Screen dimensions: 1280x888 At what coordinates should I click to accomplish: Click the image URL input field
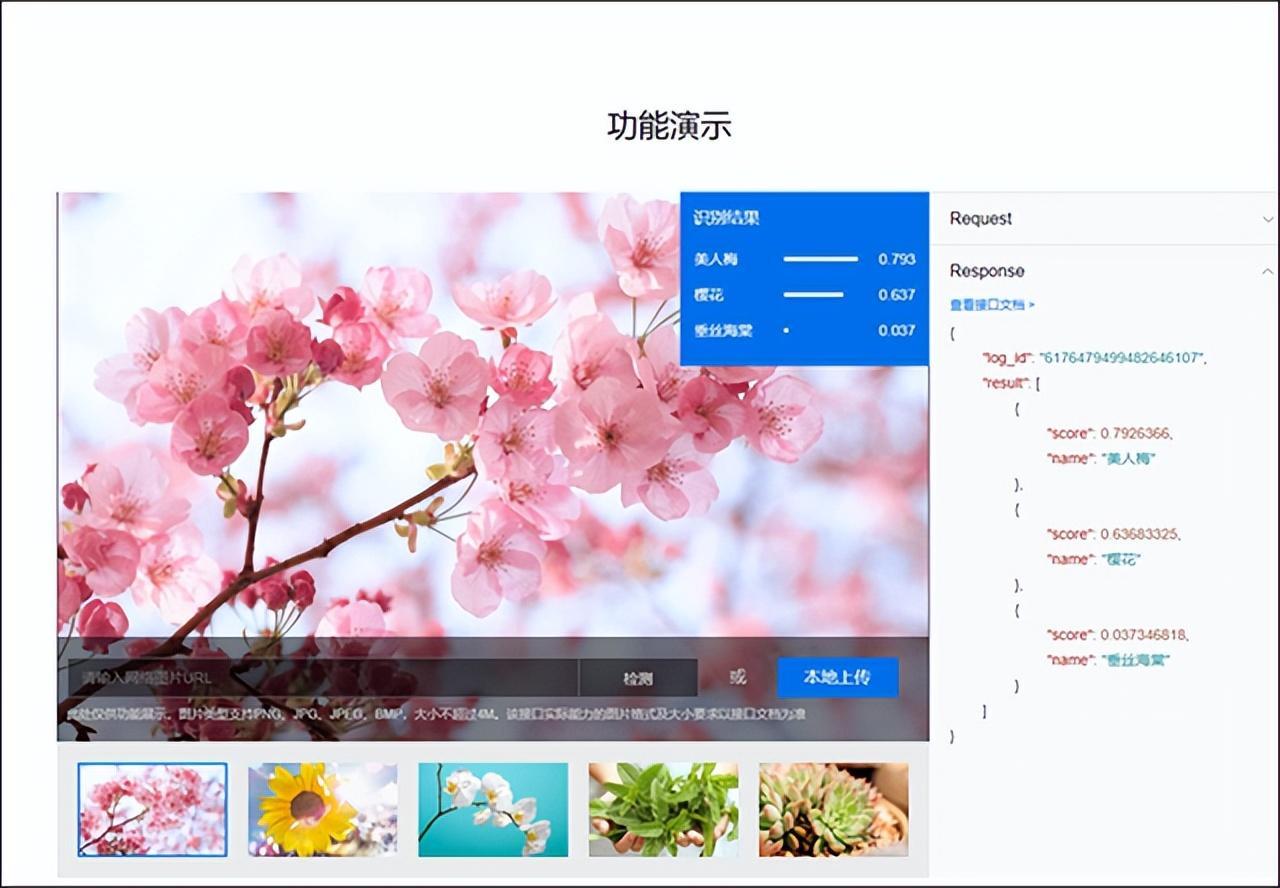coord(320,678)
